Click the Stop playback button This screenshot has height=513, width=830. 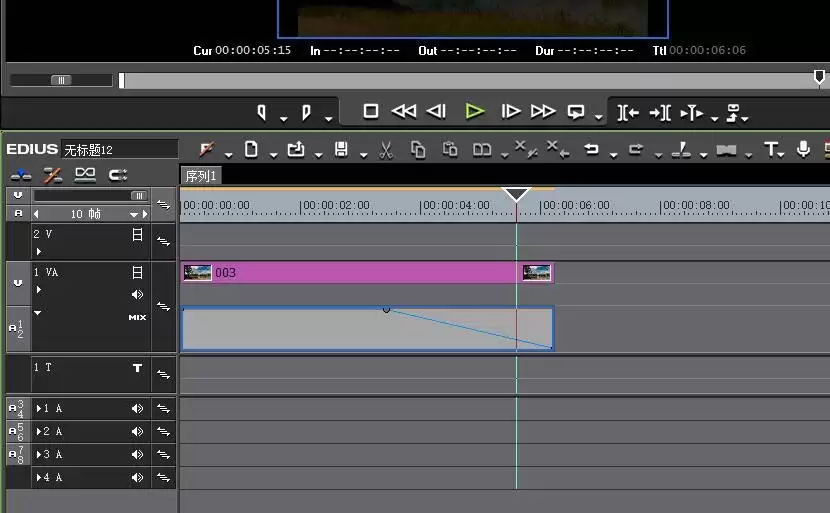[x=371, y=112]
